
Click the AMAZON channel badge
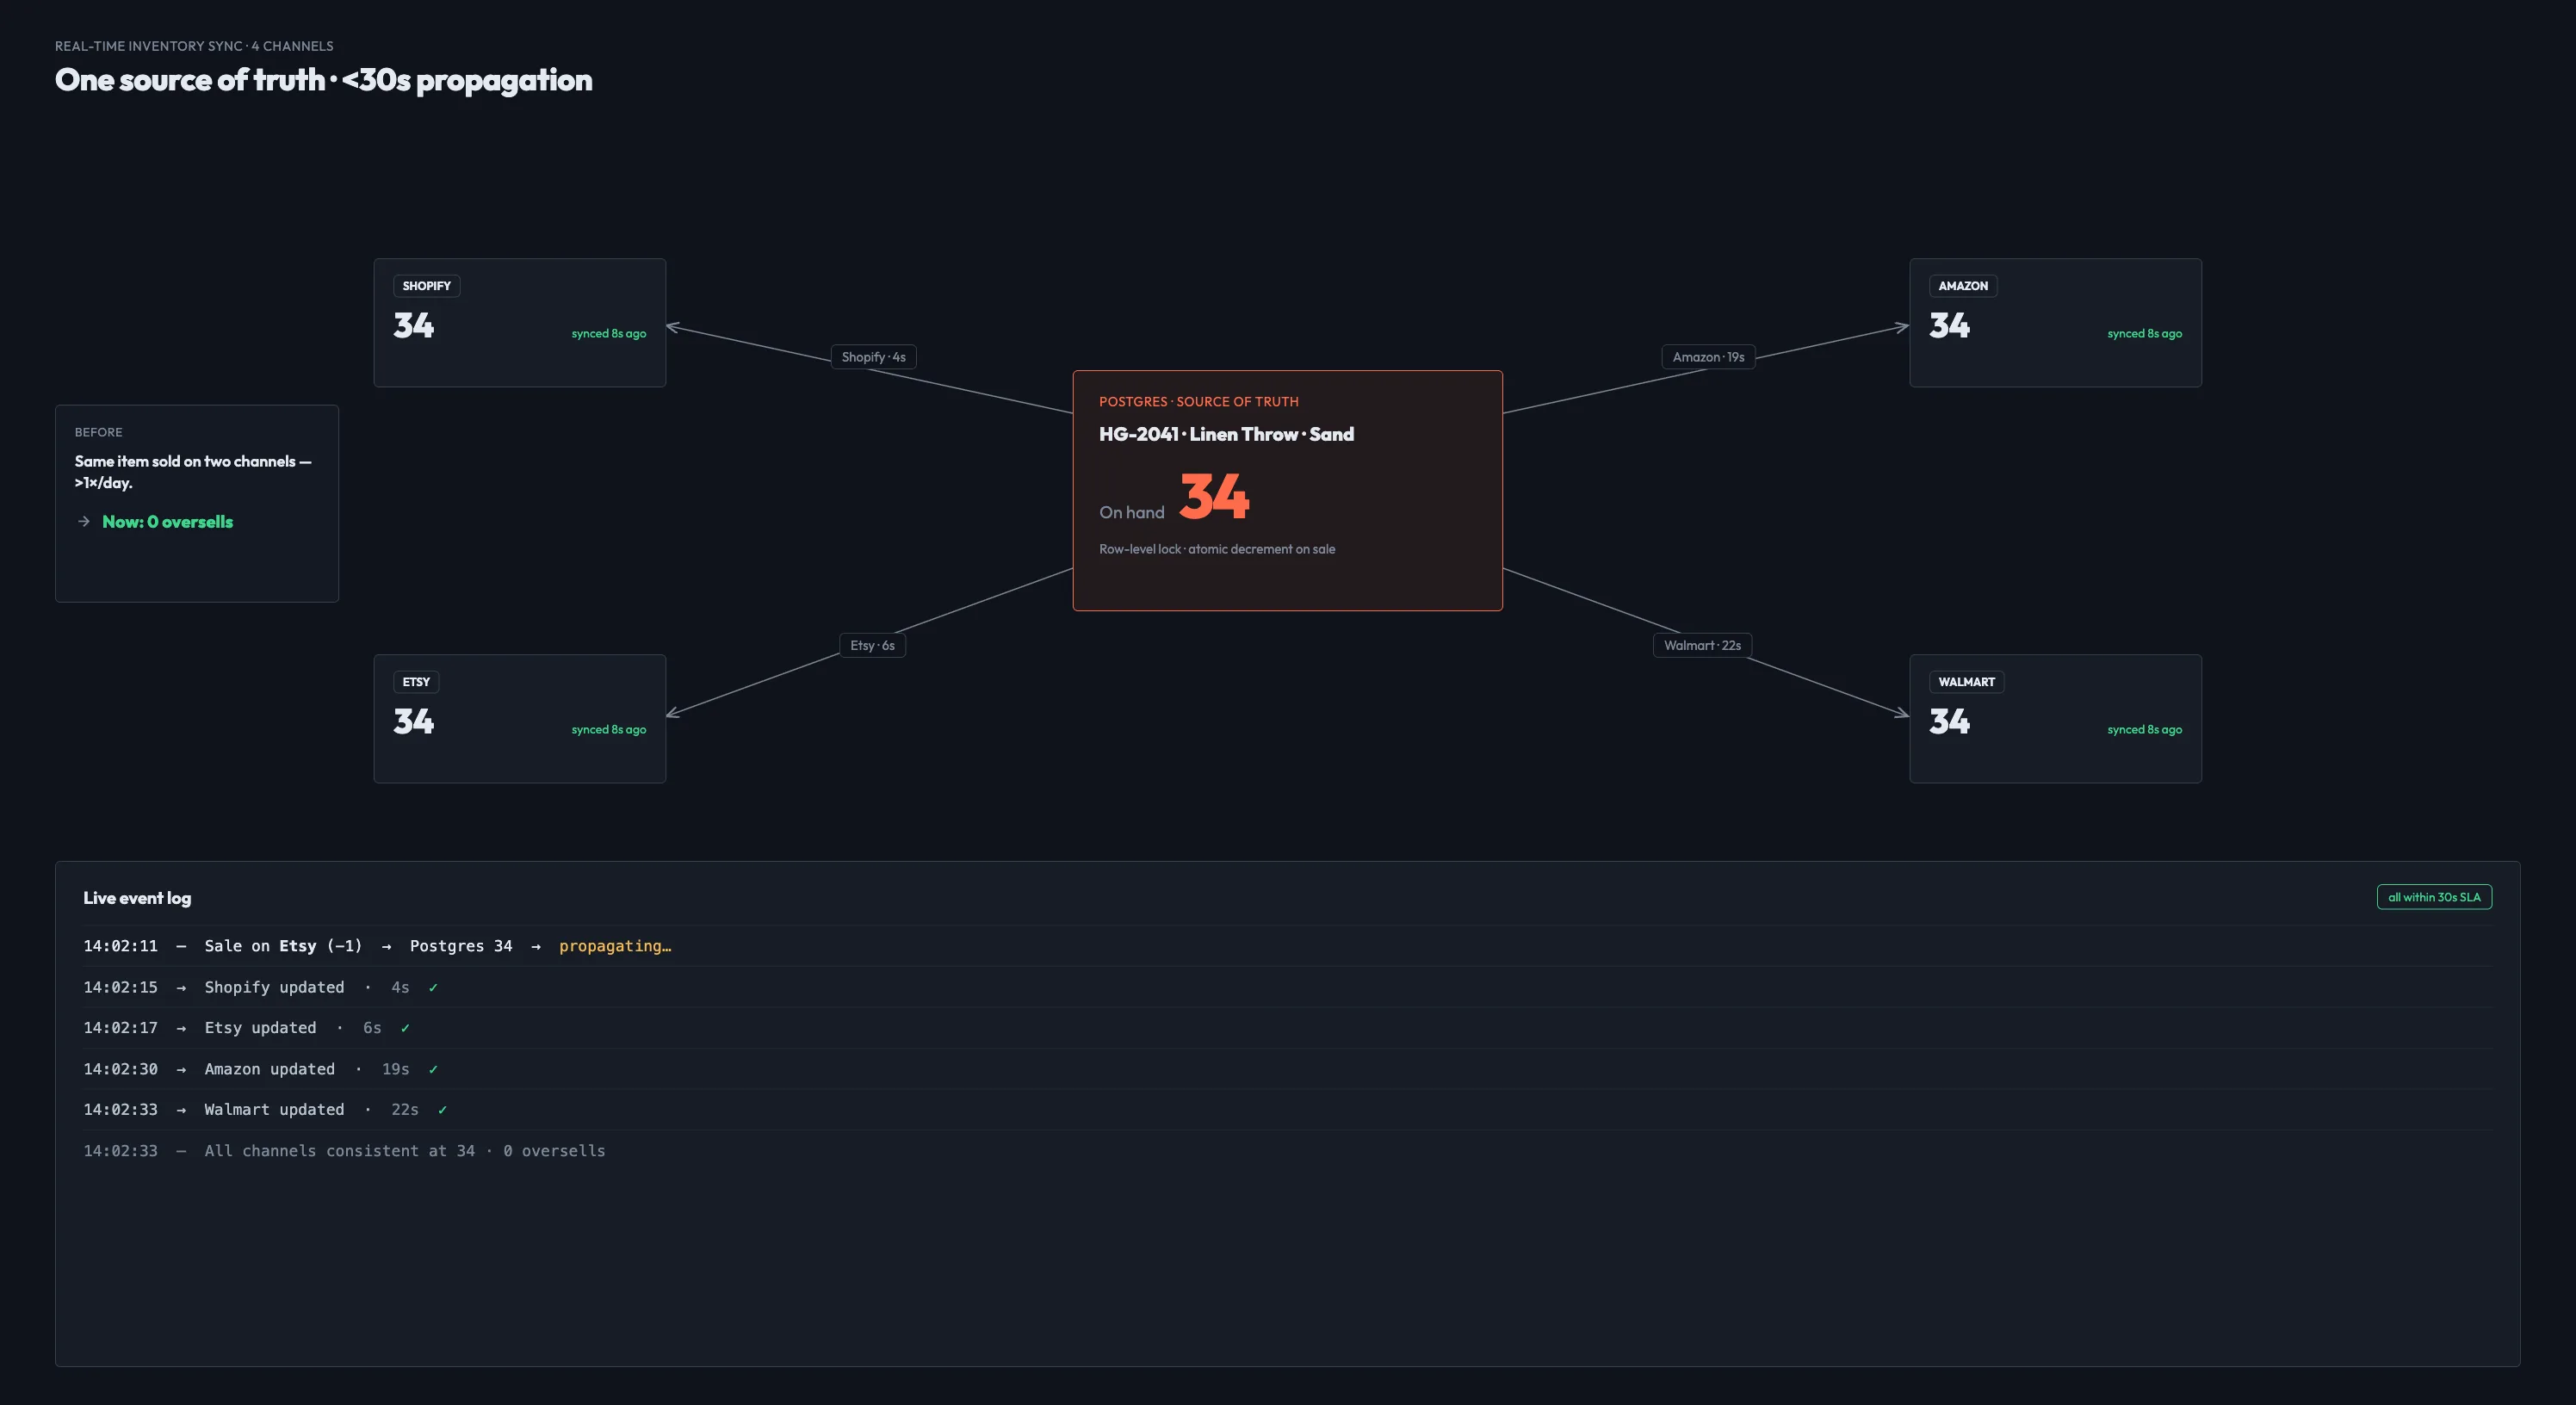pos(1962,286)
